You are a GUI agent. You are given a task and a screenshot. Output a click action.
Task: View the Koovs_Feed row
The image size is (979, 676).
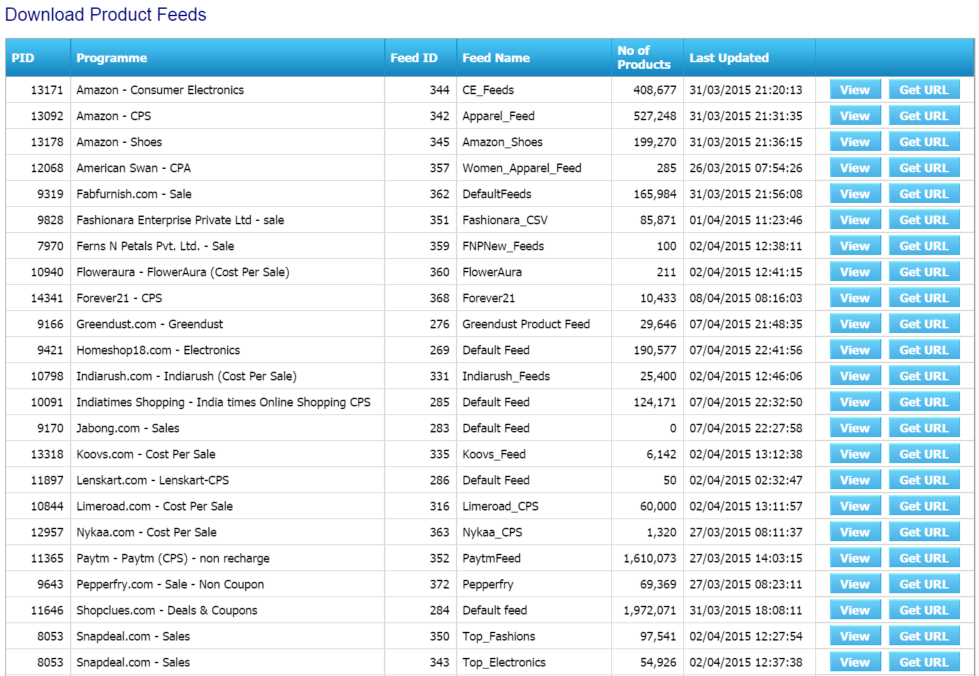[854, 454]
